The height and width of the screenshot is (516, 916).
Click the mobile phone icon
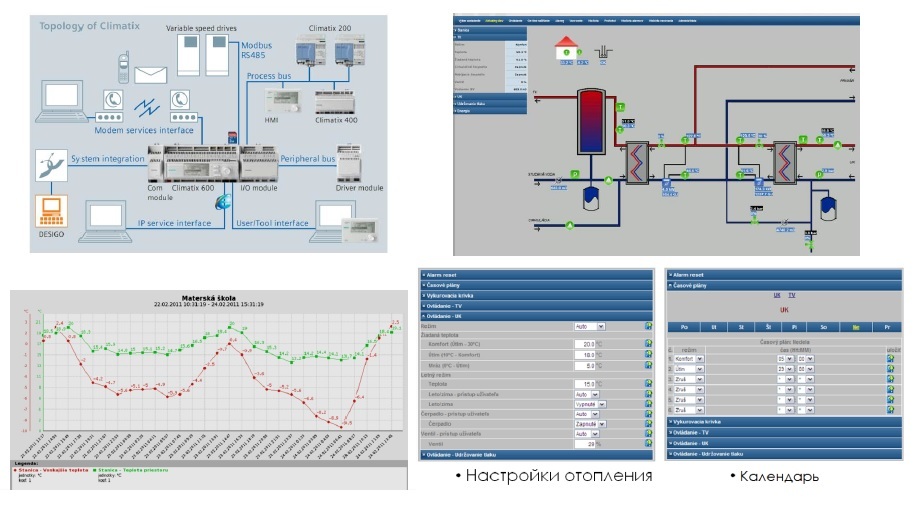tap(123, 68)
